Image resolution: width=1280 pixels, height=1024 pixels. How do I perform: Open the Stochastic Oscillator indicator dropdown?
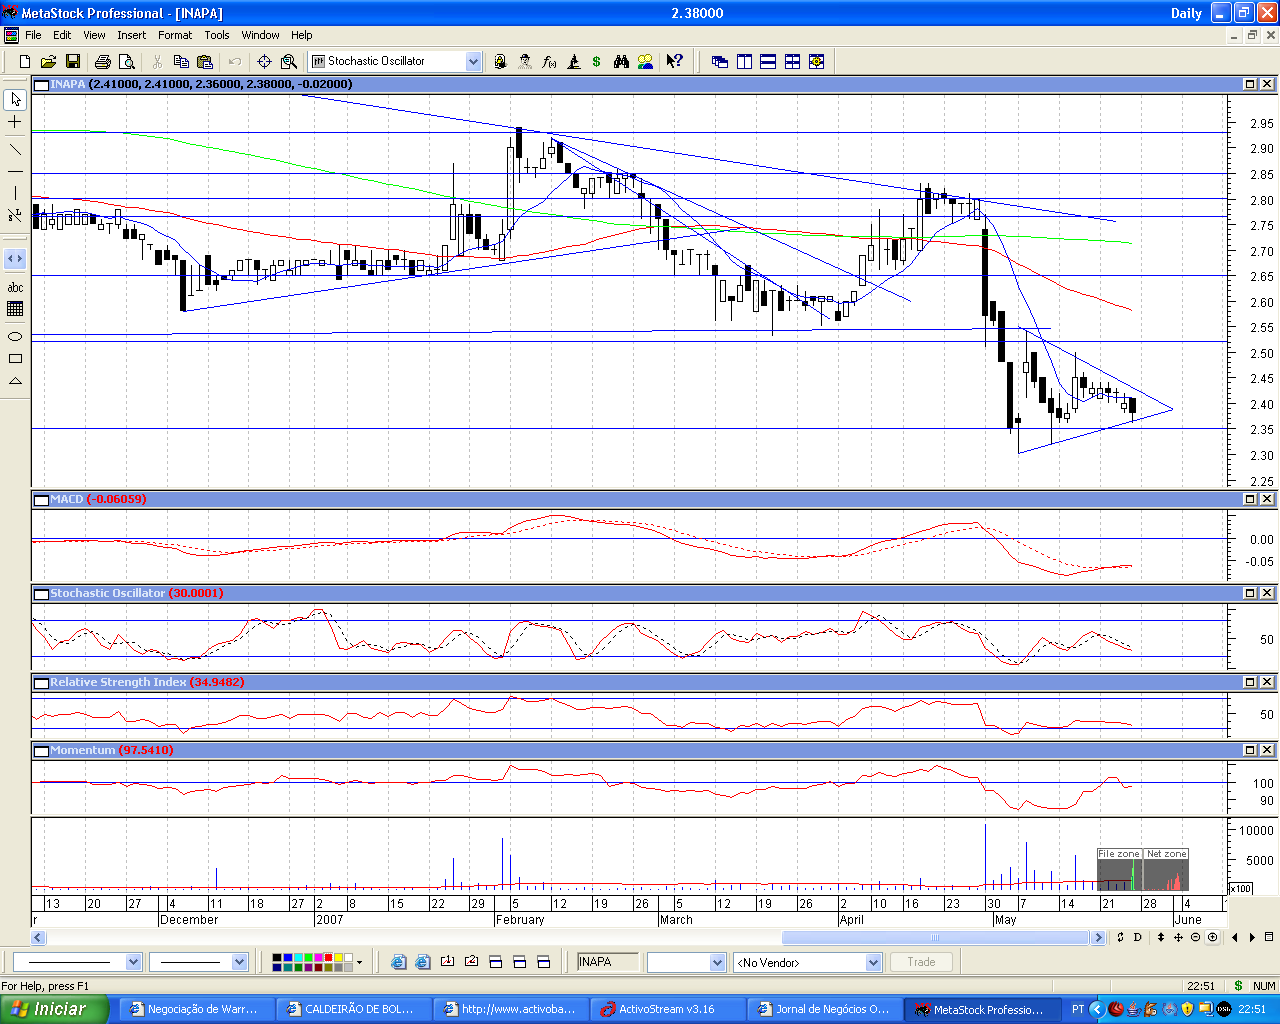[x=473, y=62]
